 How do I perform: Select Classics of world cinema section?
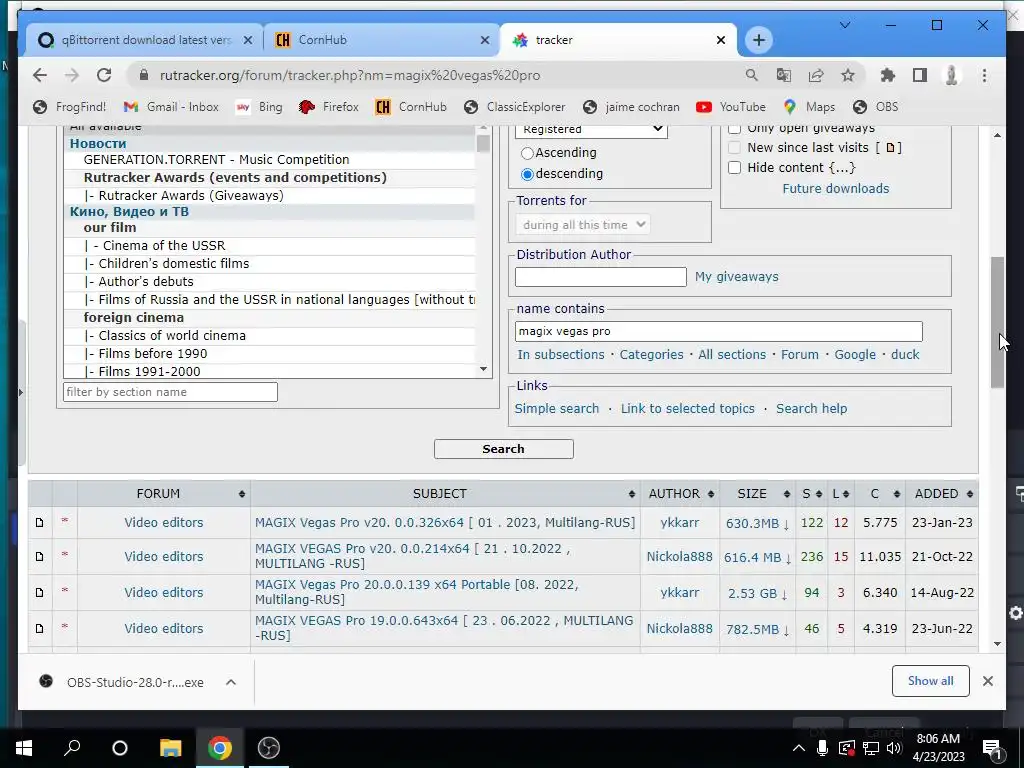(269, 336)
